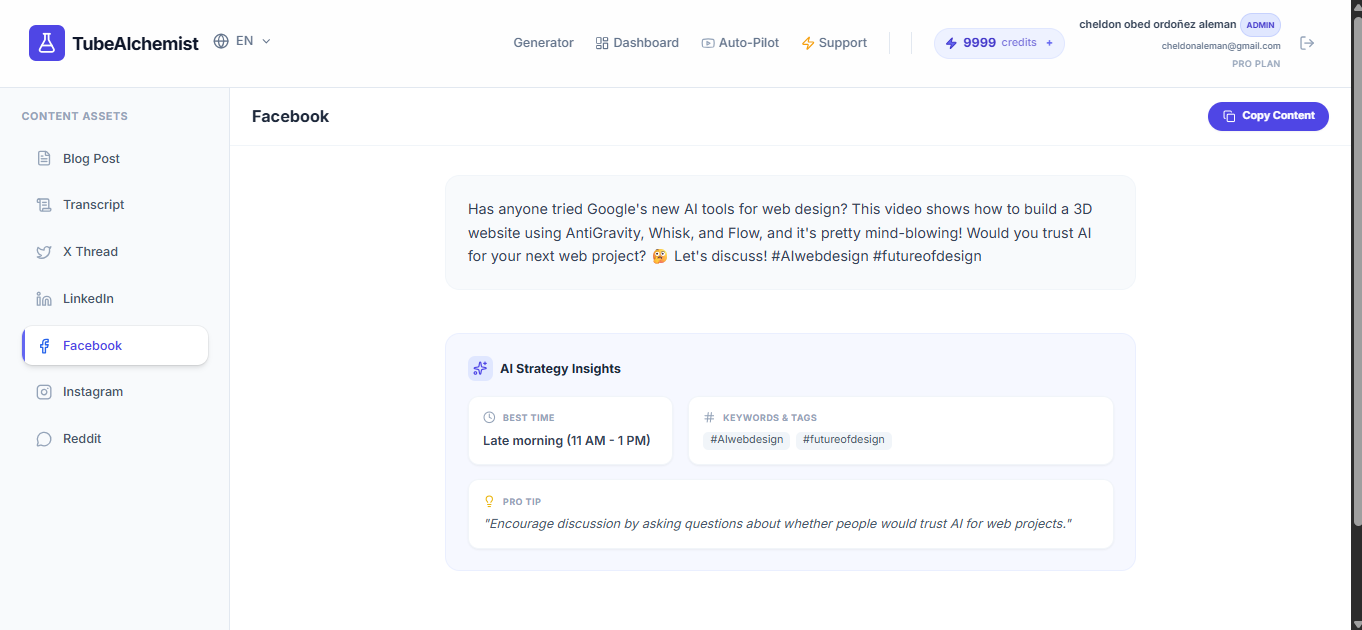Select the Transcript asset
The height and width of the screenshot is (630, 1362).
click(93, 205)
